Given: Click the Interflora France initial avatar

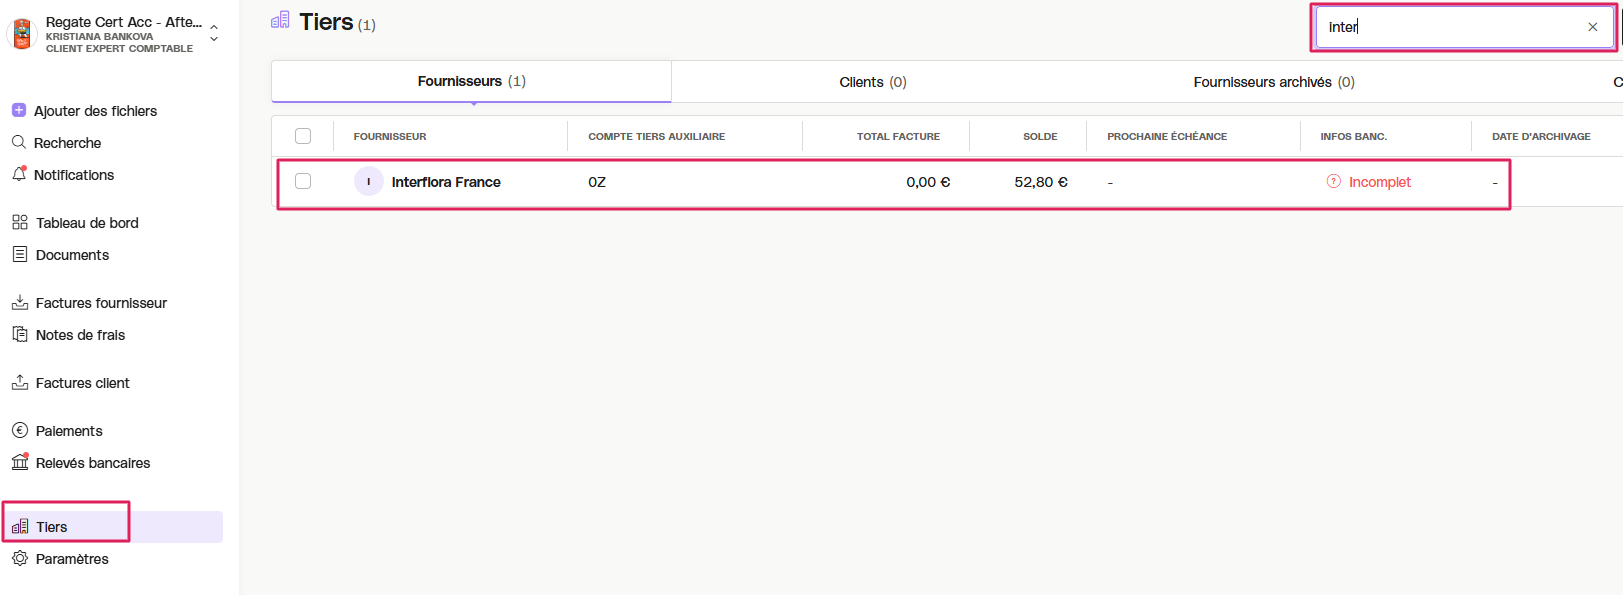Looking at the screenshot, I should point(369,181).
